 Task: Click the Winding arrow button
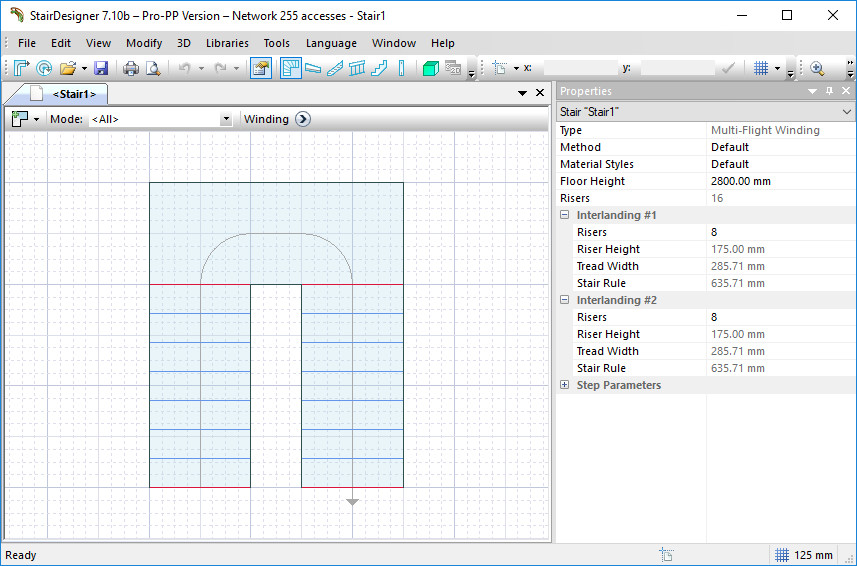[303, 119]
